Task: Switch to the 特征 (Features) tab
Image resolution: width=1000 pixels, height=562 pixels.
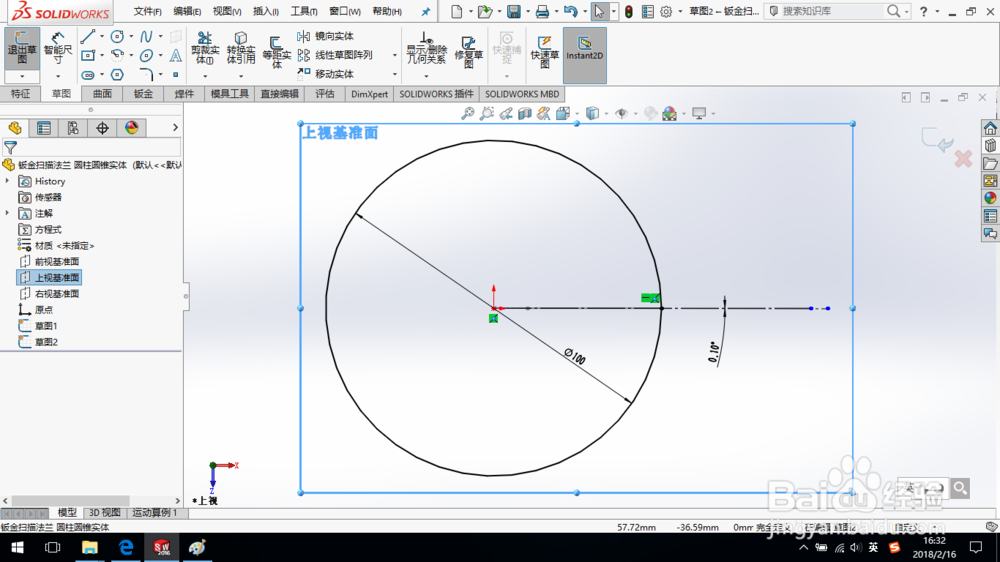Action: pos(20,94)
